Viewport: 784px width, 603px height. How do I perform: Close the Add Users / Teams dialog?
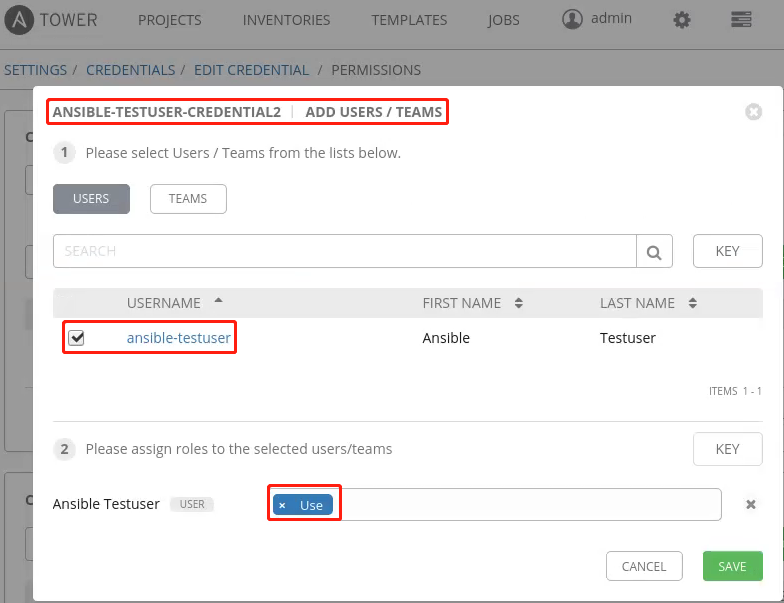pos(754,112)
